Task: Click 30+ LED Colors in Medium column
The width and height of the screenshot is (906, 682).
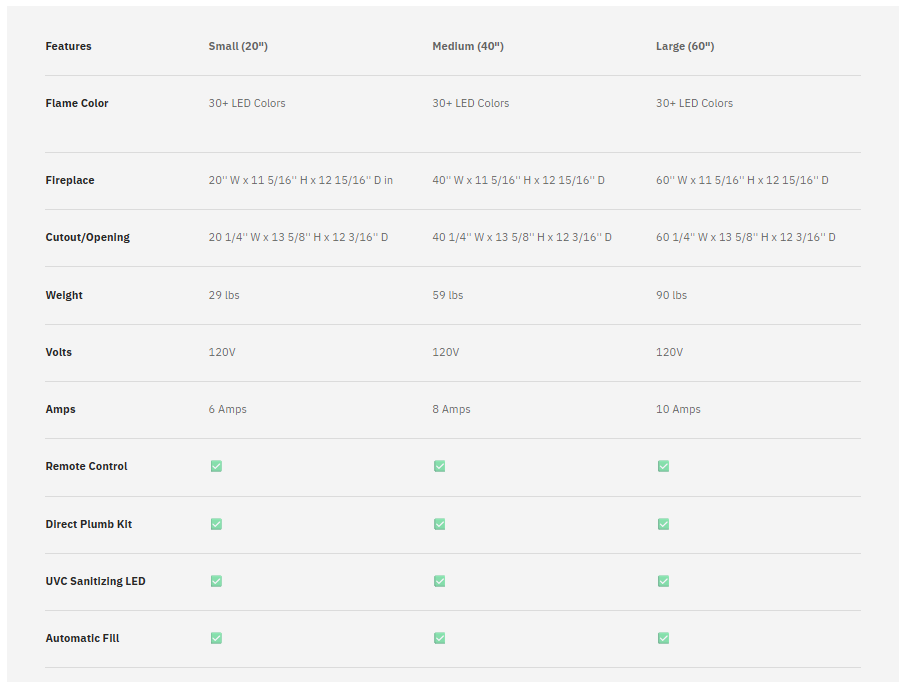Action: pyautogui.click(x=470, y=103)
